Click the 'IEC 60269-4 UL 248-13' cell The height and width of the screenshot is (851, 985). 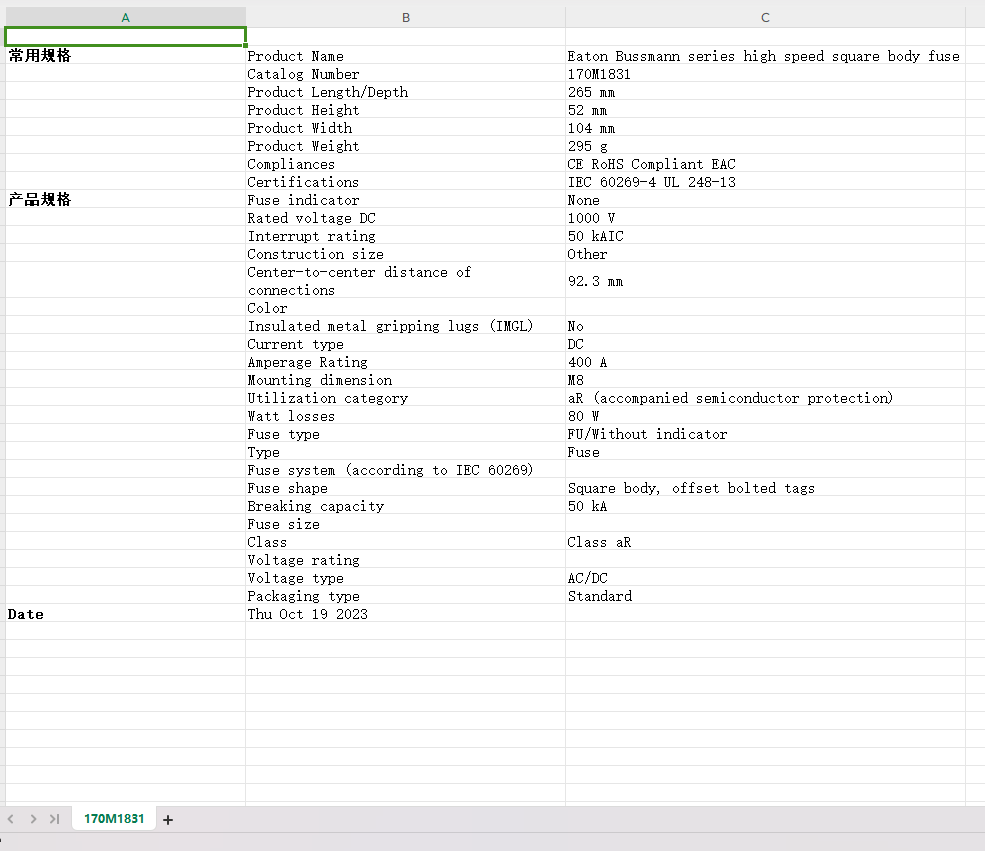tap(765, 182)
